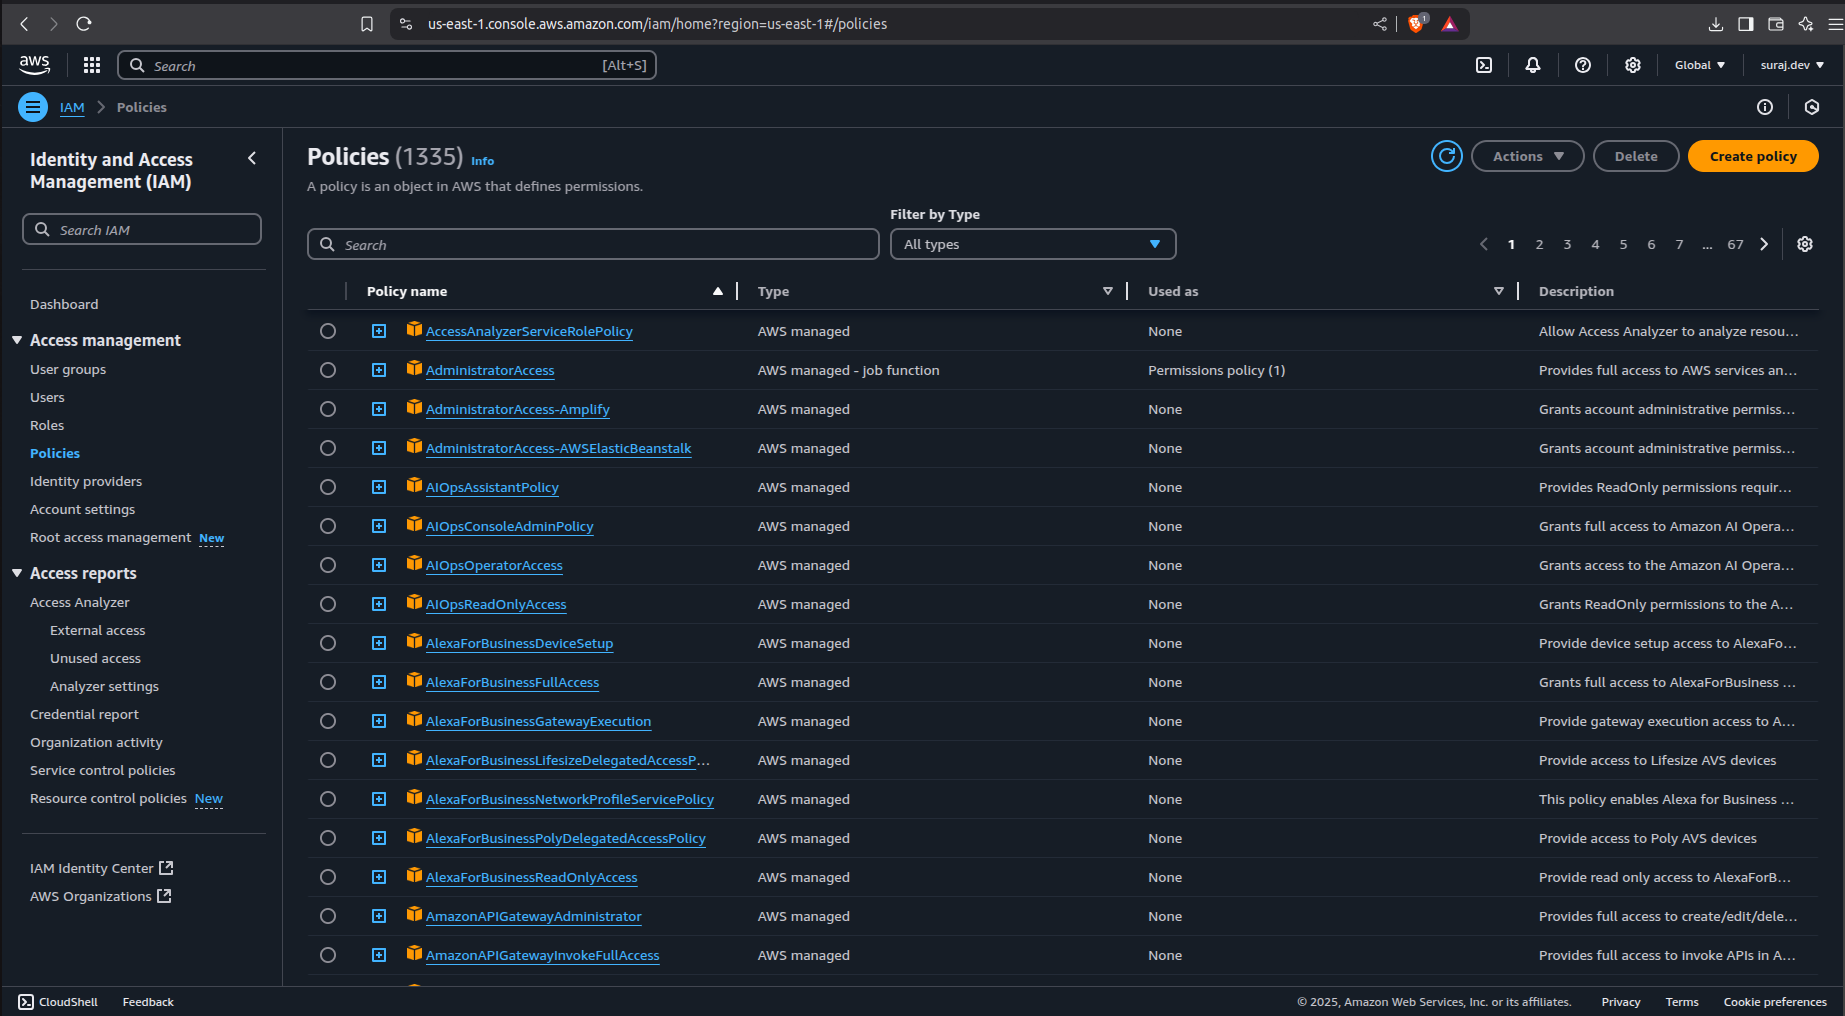Open the console settings gear in top bar
This screenshot has width=1845, height=1016.
pyautogui.click(x=1632, y=65)
